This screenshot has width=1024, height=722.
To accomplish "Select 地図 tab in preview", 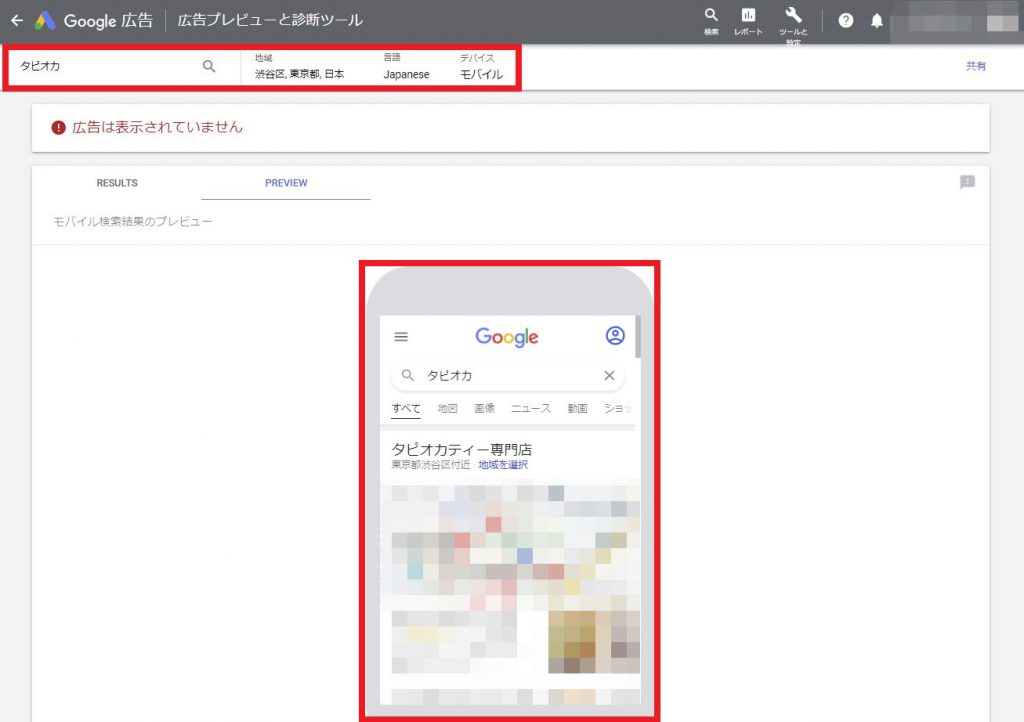I will [447, 409].
